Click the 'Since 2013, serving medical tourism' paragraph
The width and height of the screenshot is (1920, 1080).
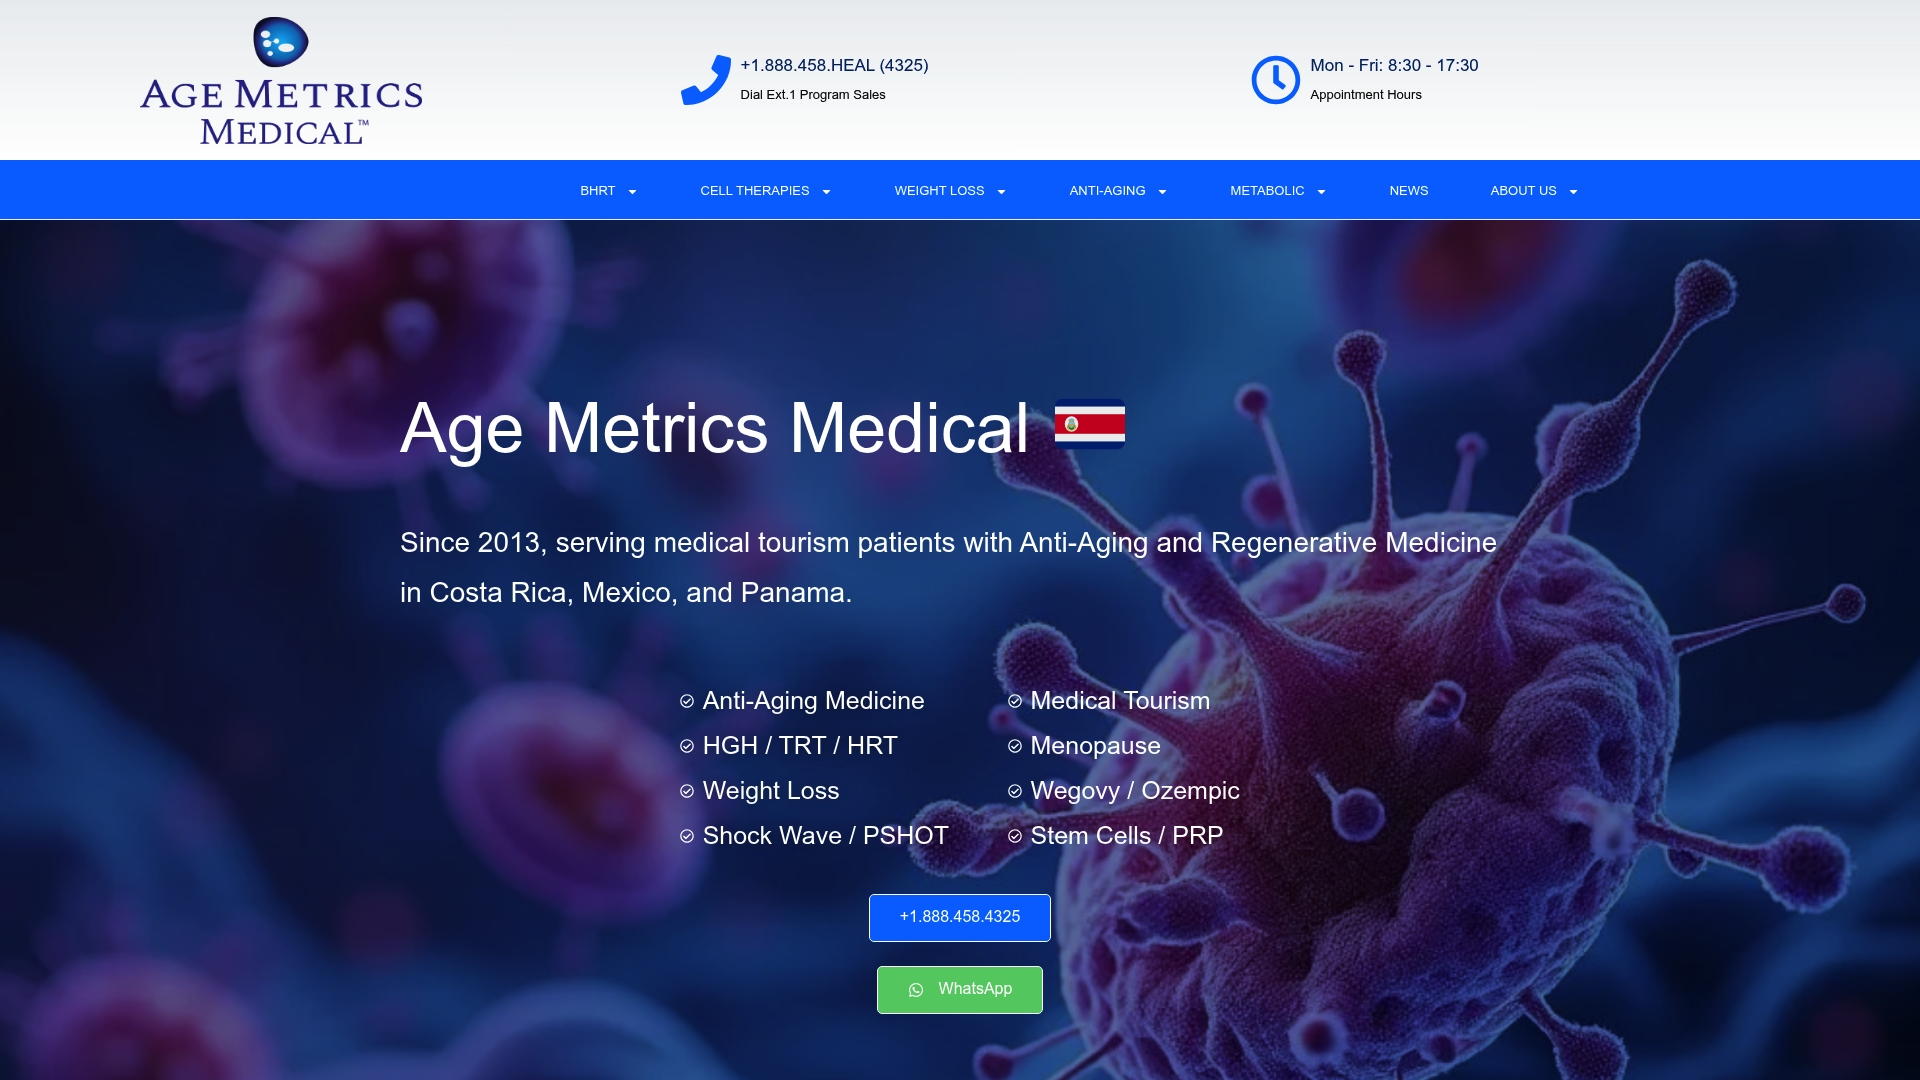click(948, 567)
